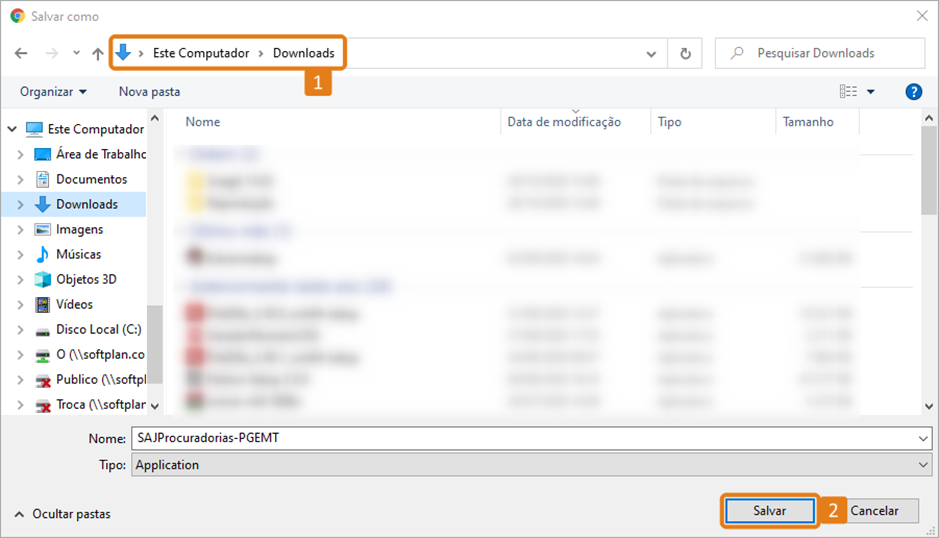Open the Vídeos folder in sidebar
The image size is (939, 538).
click(74, 304)
